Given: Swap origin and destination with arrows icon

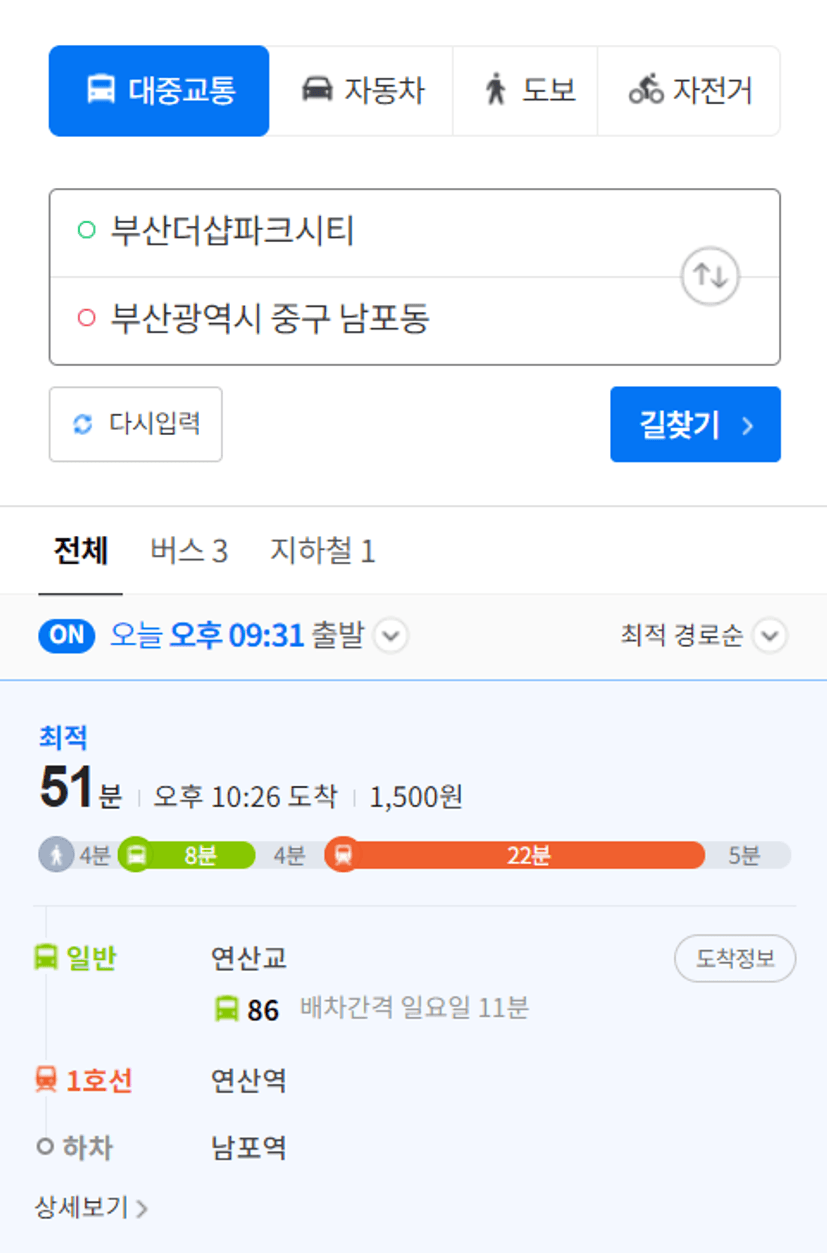Looking at the screenshot, I should (710, 276).
